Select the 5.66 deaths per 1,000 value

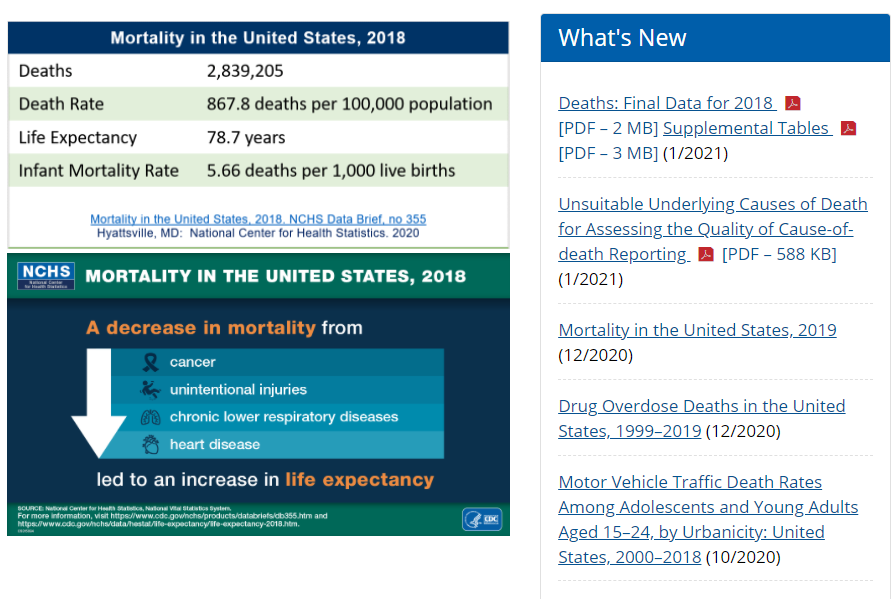[x=331, y=170]
